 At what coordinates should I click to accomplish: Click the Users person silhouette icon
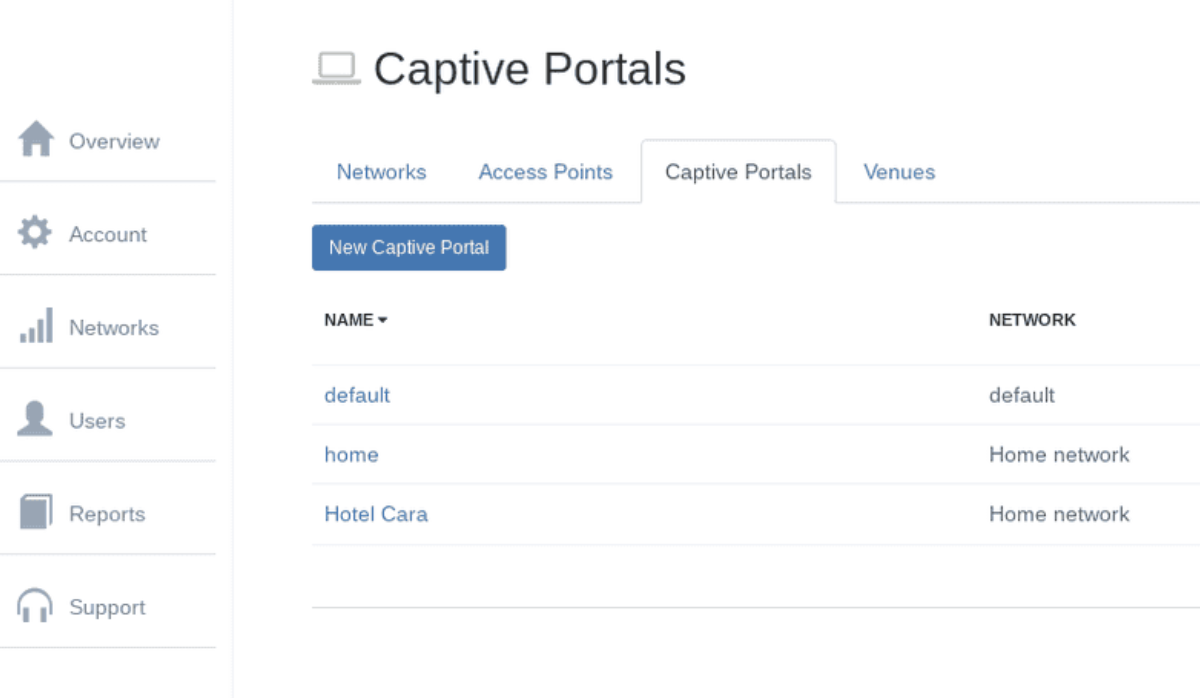(x=35, y=419)
